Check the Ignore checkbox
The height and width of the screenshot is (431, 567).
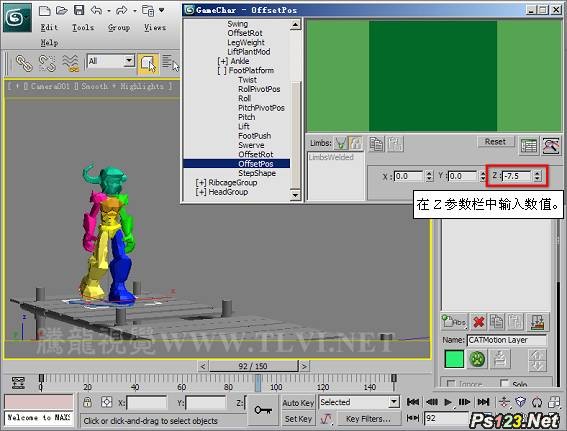pyautogui.click(x=451, y=383)
